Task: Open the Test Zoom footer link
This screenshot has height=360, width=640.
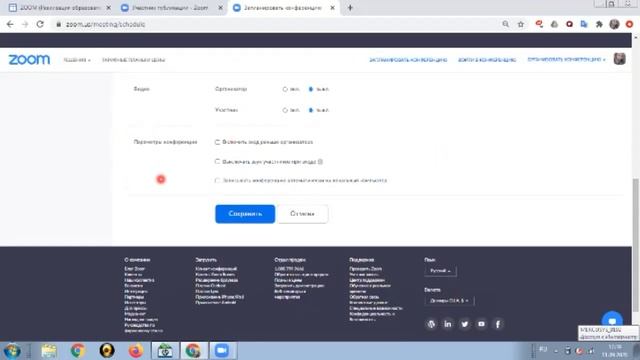Action: click(365, 269)
